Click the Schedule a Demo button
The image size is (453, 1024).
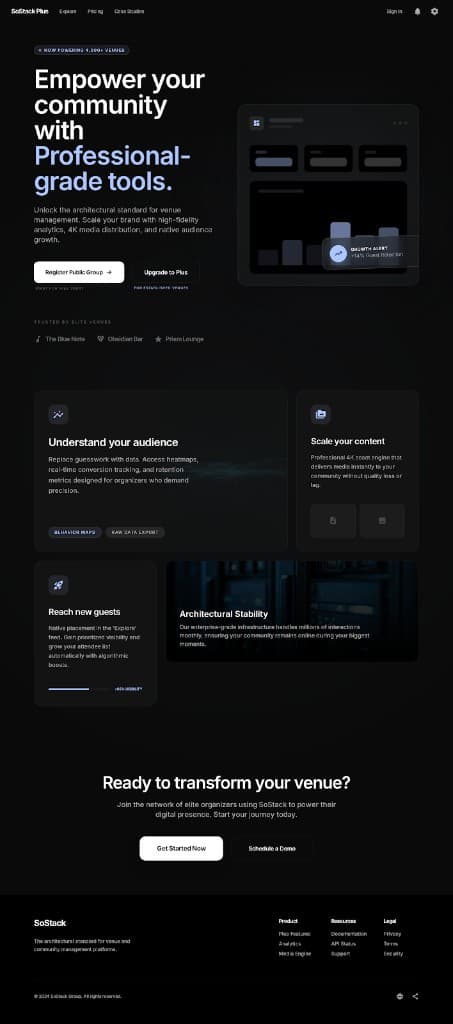[272, 848]
